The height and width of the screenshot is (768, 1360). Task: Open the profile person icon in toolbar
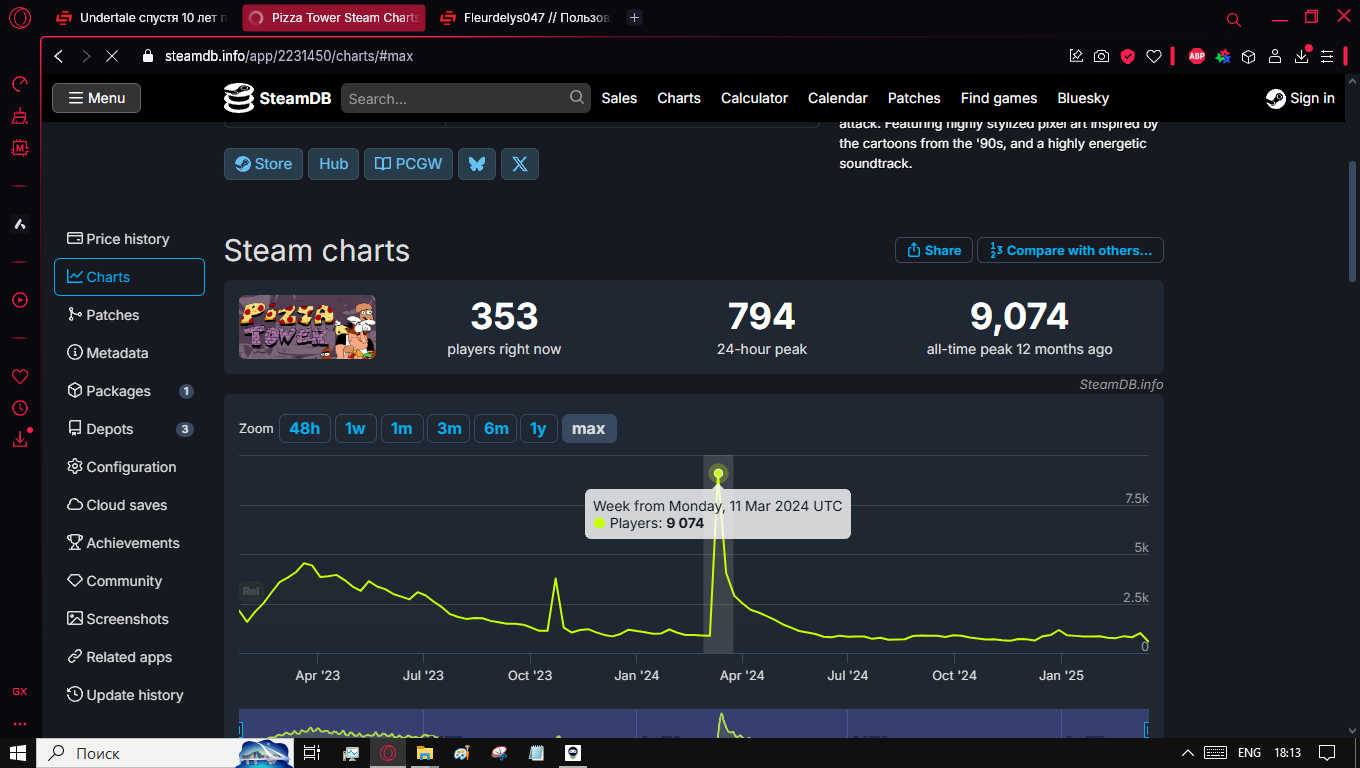click(1275, 56)
